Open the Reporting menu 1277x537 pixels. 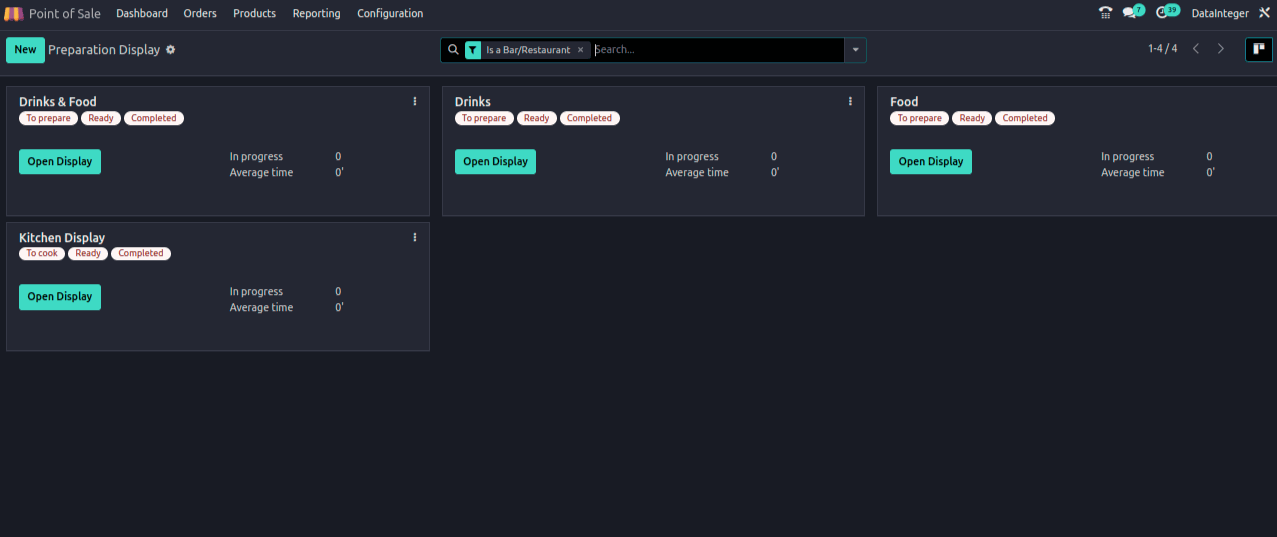[x=316, y=13]
